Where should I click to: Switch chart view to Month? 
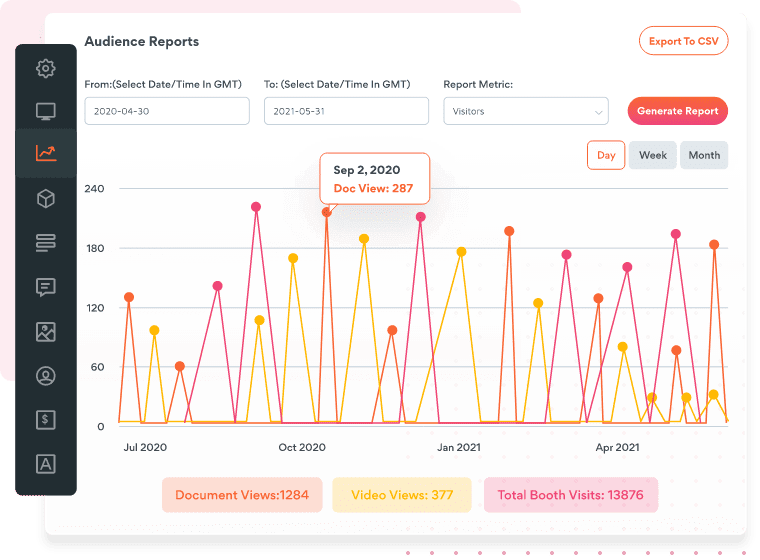click(x=704, y=155)
